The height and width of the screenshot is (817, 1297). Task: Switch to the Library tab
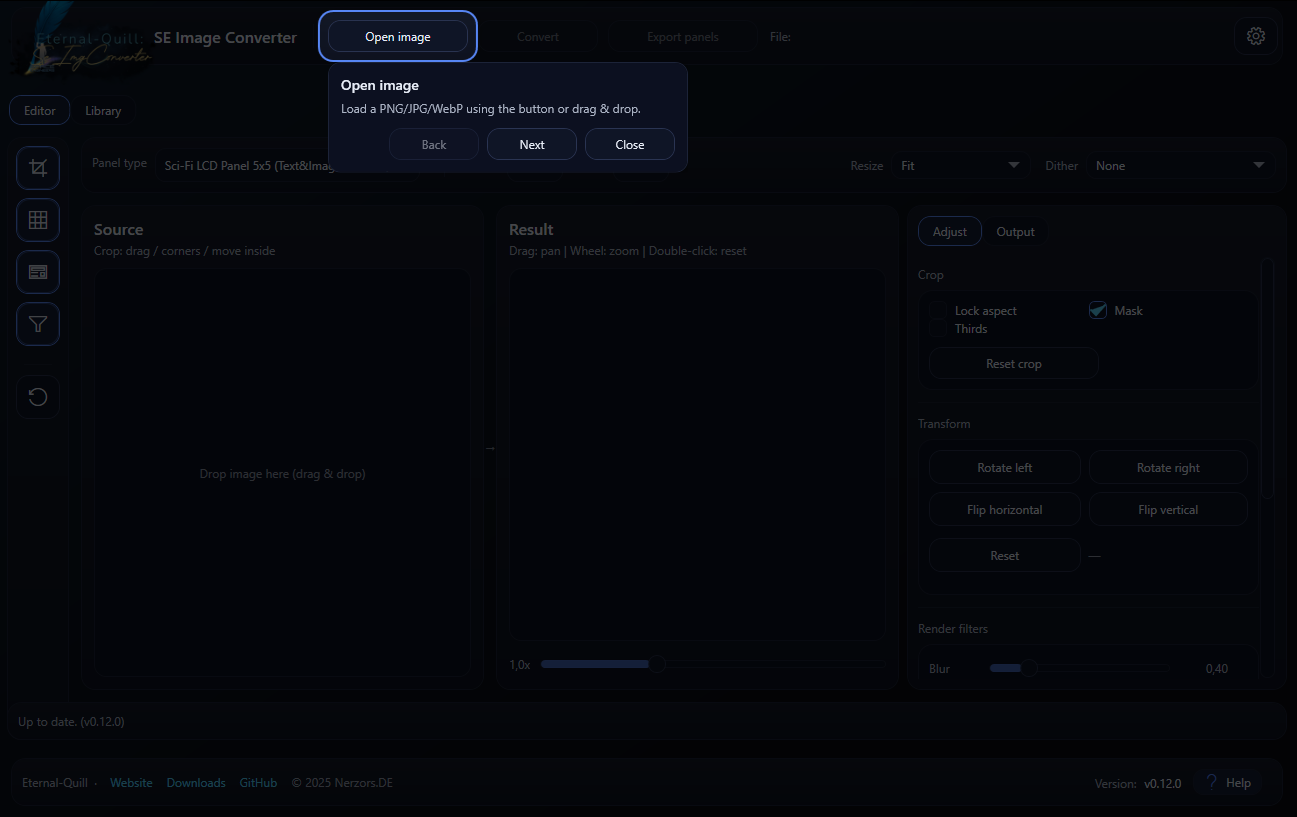pos(103,111)
